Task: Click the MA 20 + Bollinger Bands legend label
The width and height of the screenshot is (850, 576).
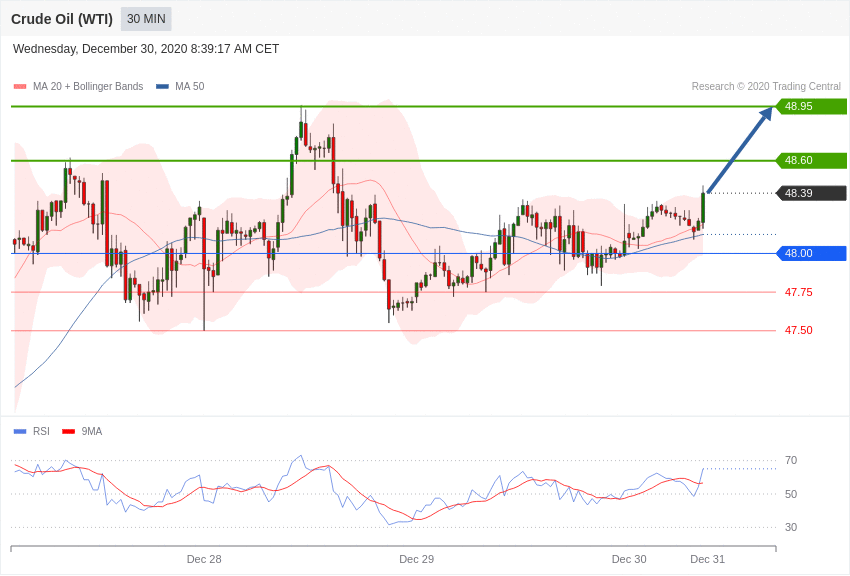Action: pos(88,86)
